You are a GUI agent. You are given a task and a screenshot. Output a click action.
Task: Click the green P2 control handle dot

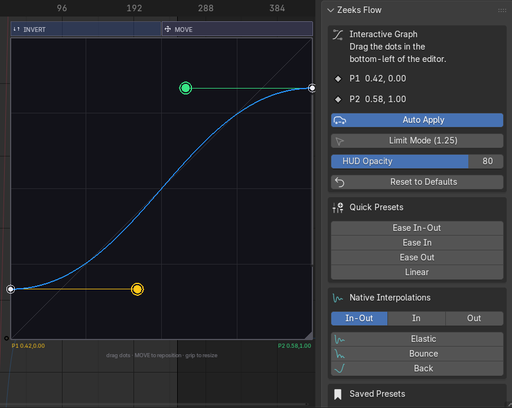185,88
